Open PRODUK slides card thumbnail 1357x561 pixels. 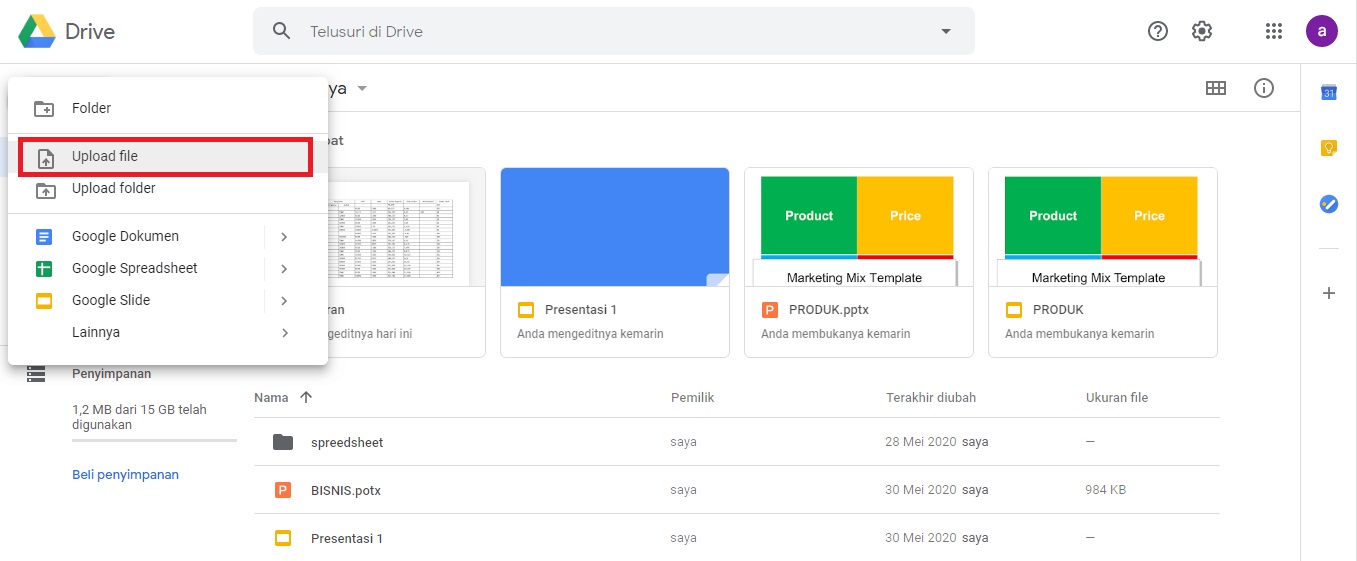point(1103,227)
